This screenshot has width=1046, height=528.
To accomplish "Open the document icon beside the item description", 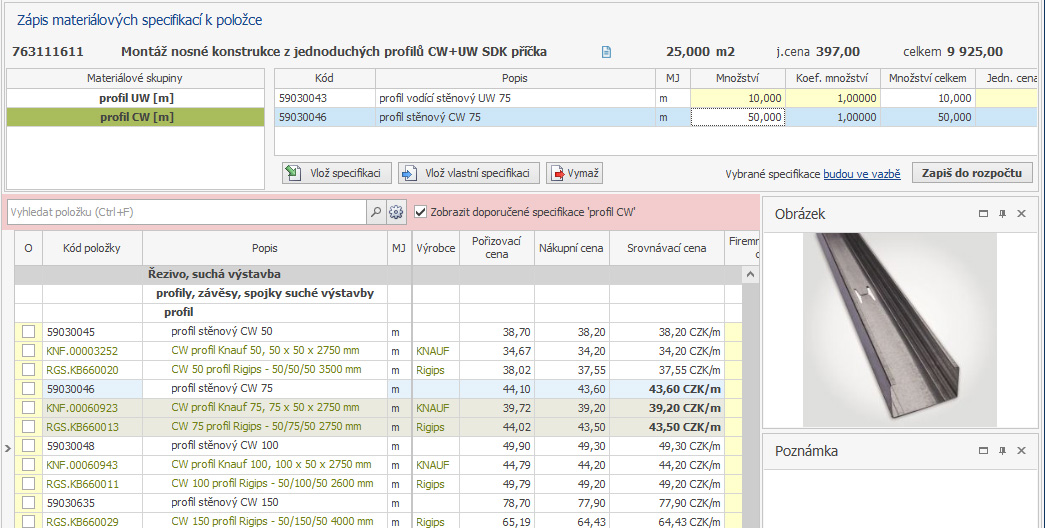I will coord(606,52).
